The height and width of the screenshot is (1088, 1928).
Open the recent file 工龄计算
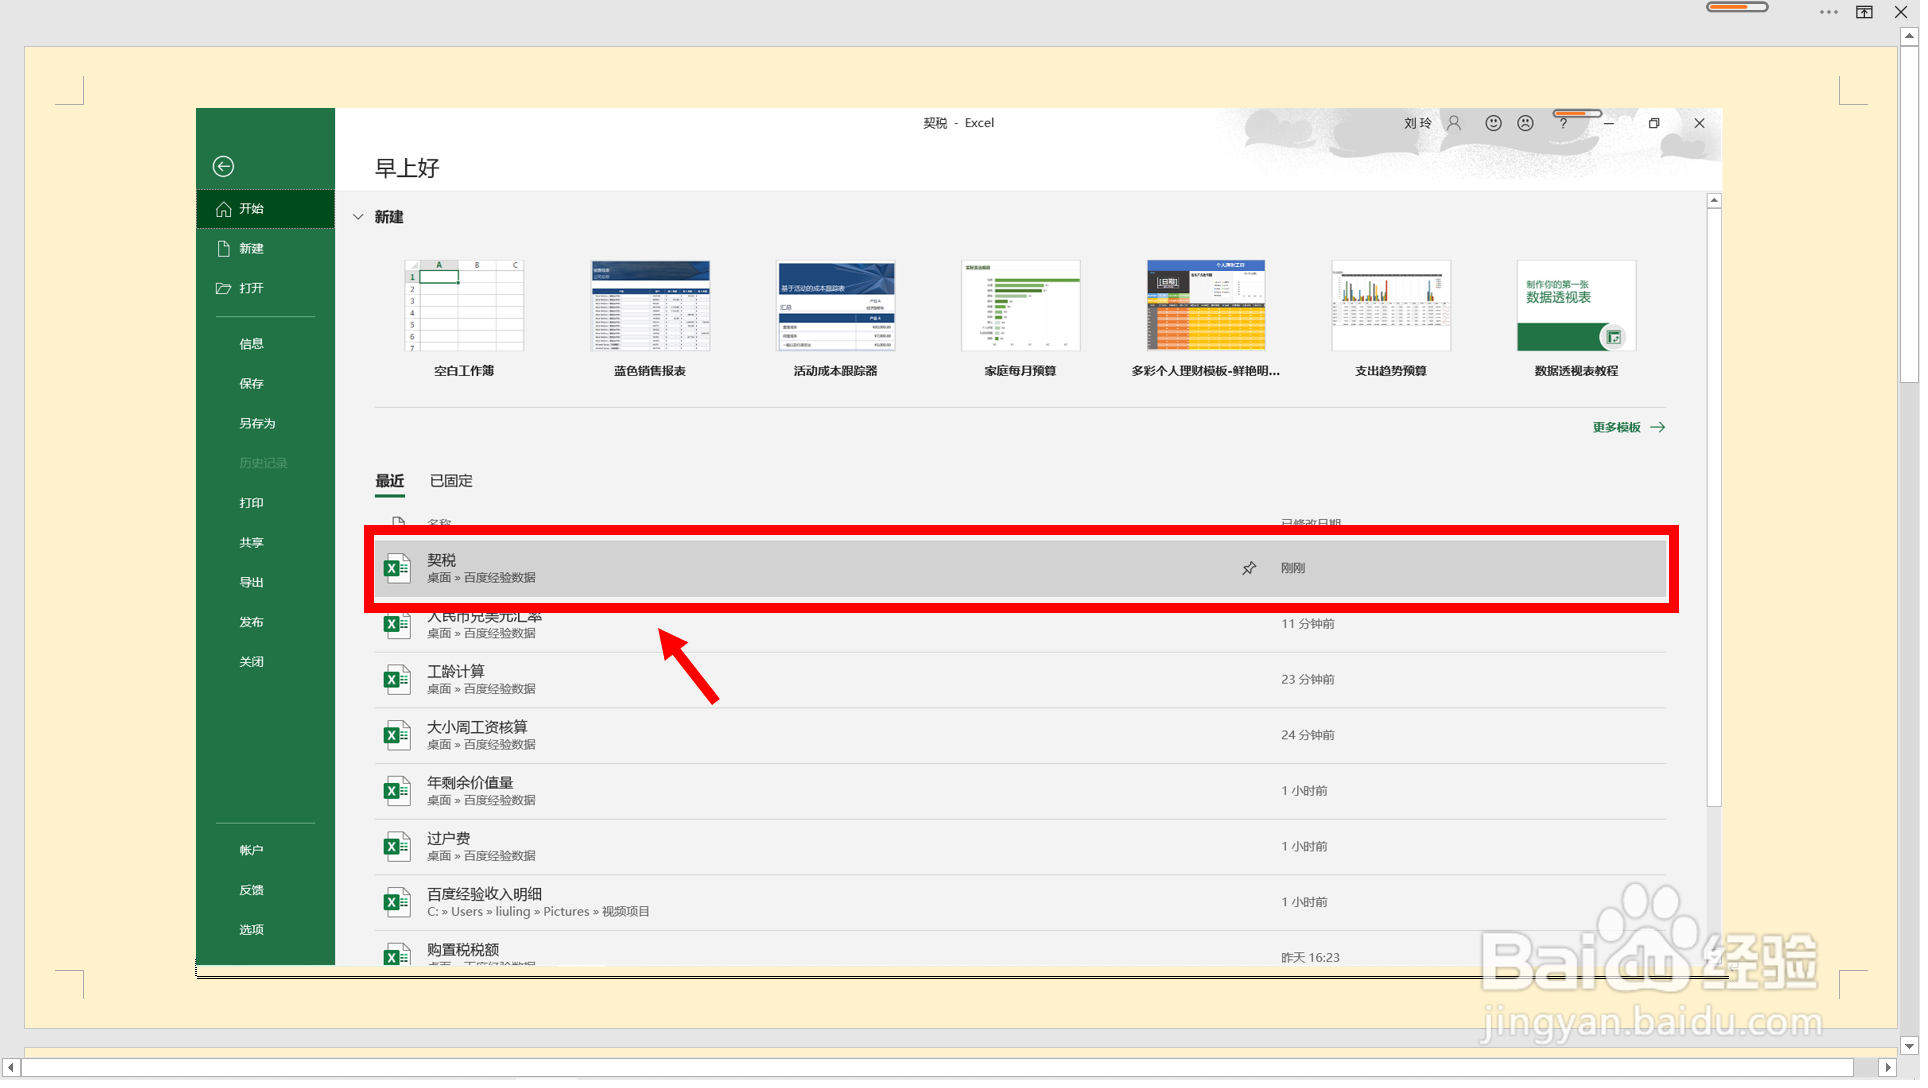[1024, 683]
